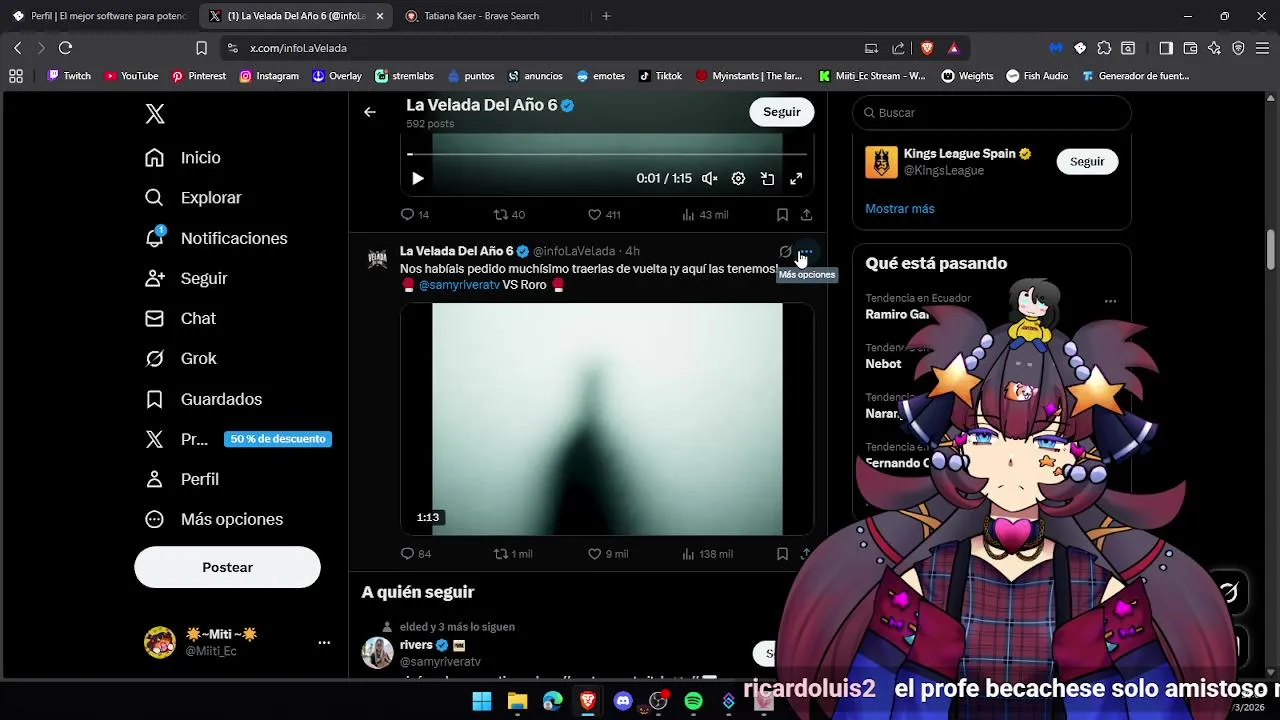Open Brave Rewards triangle icon
This screenshot has width=1280, height=720.
click(x=953, y=48)
